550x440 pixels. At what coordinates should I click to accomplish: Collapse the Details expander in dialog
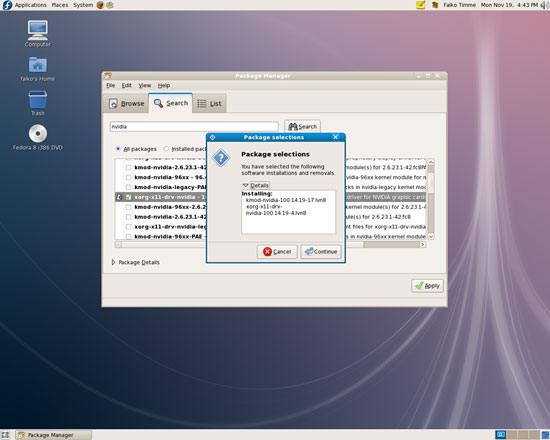(256, 185)
